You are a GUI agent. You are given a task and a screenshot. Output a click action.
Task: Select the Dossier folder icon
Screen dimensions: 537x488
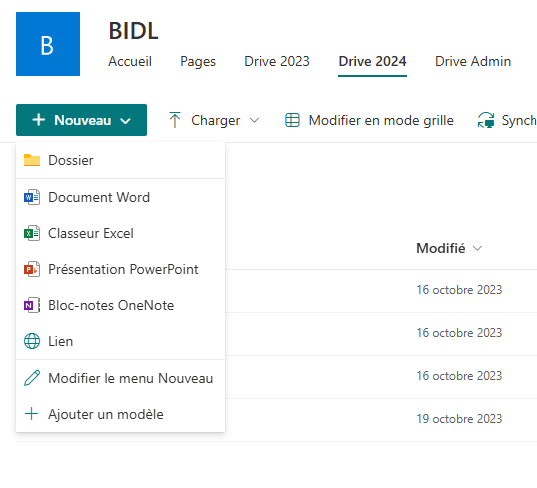coord(32,160)
